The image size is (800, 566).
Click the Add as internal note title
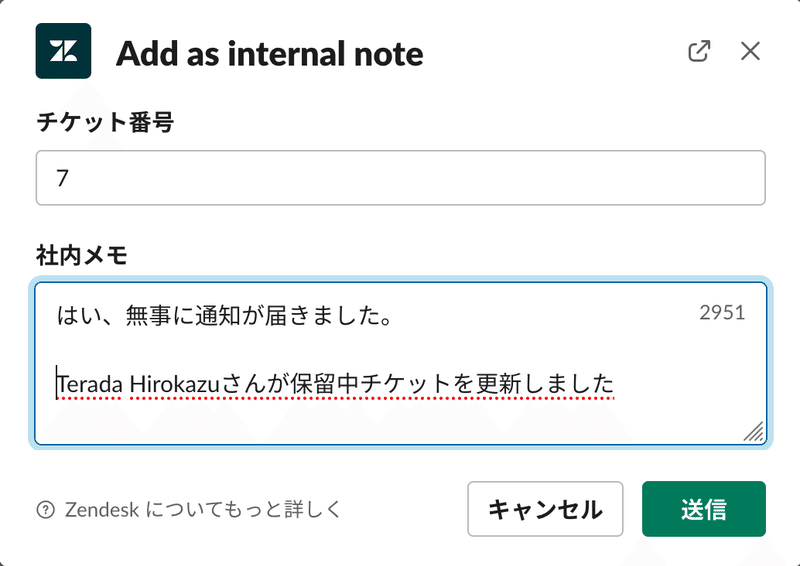point(269,54)
